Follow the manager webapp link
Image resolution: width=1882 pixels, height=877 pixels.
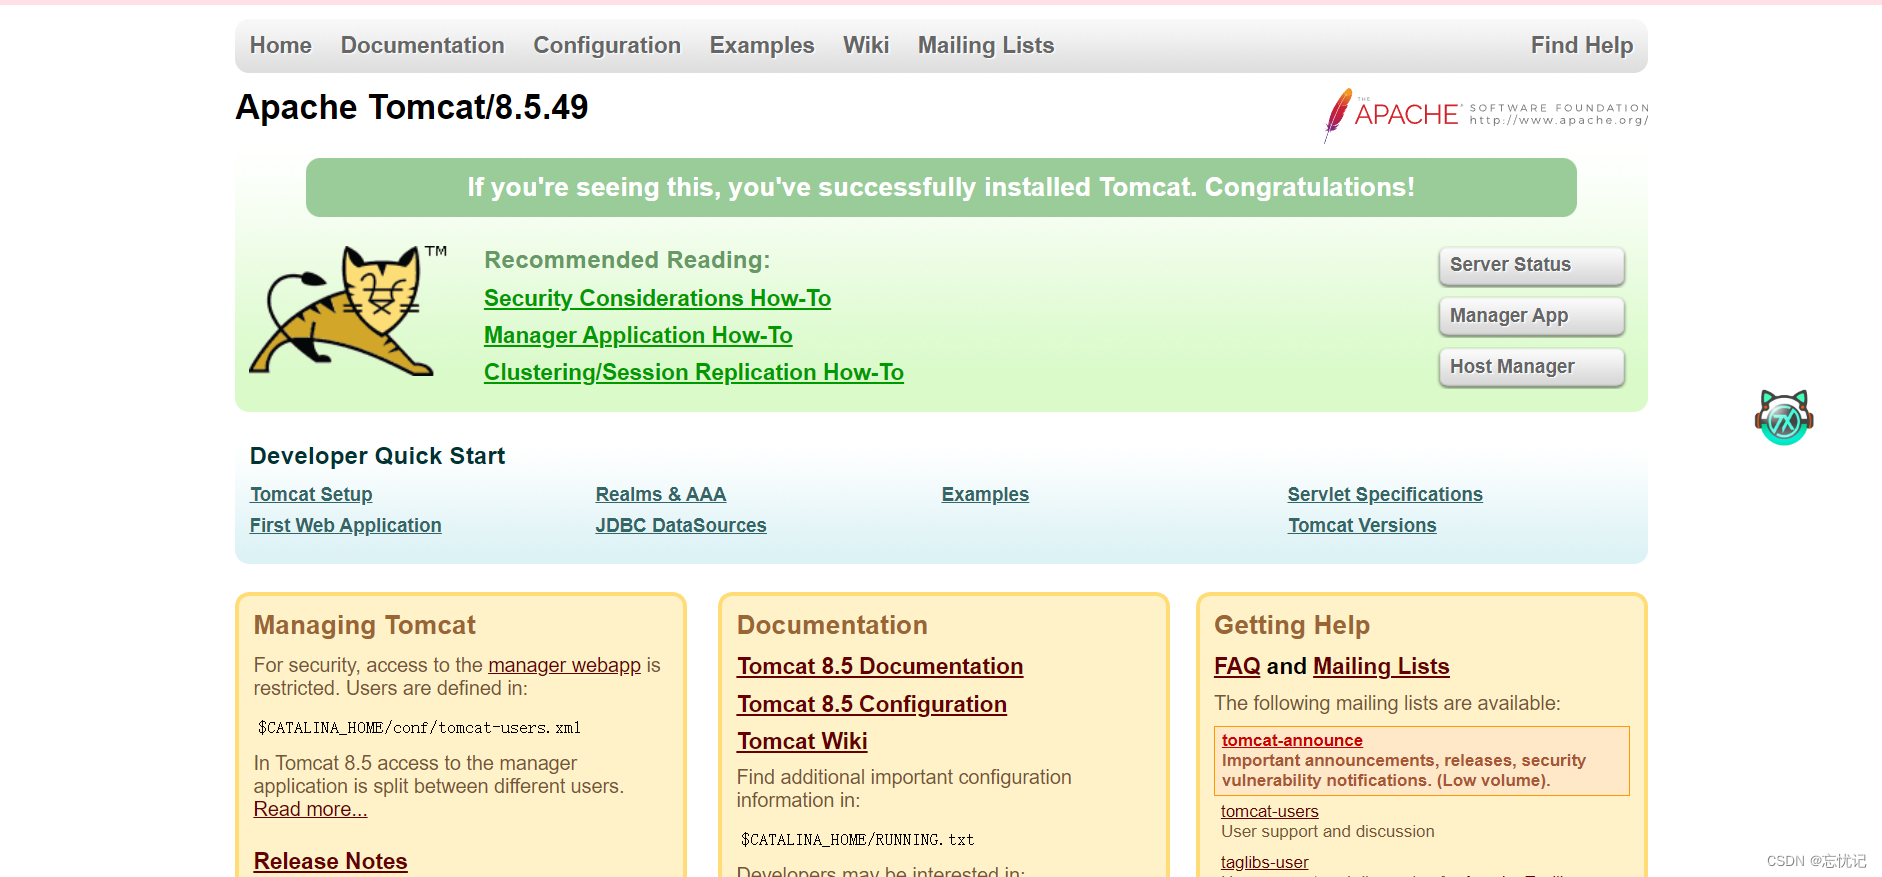[x=564, y=665]
